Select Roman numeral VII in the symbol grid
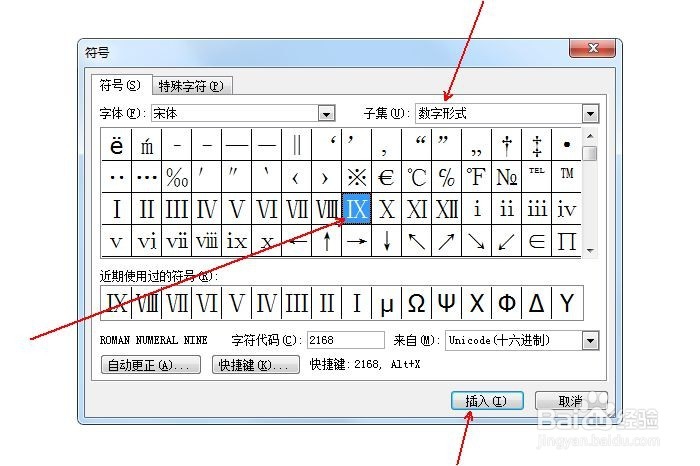The image size is (700, 466). click(x=297, y=209)
